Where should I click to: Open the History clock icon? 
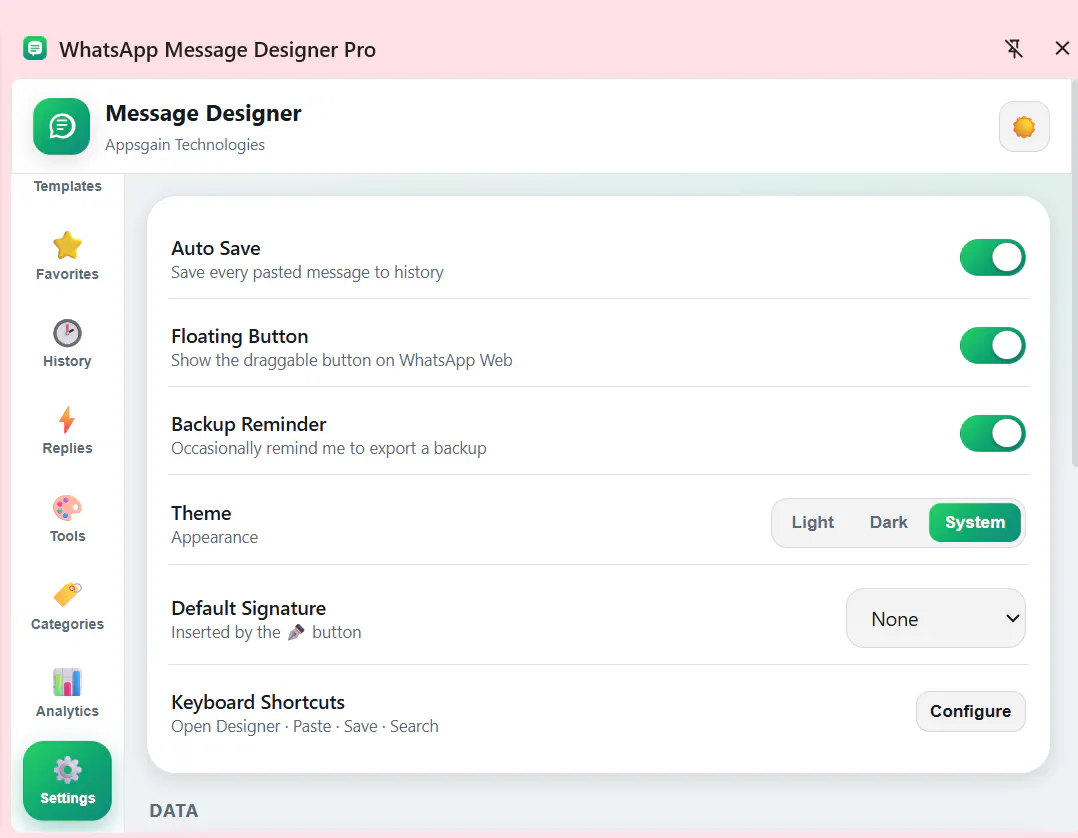[67, 333]
